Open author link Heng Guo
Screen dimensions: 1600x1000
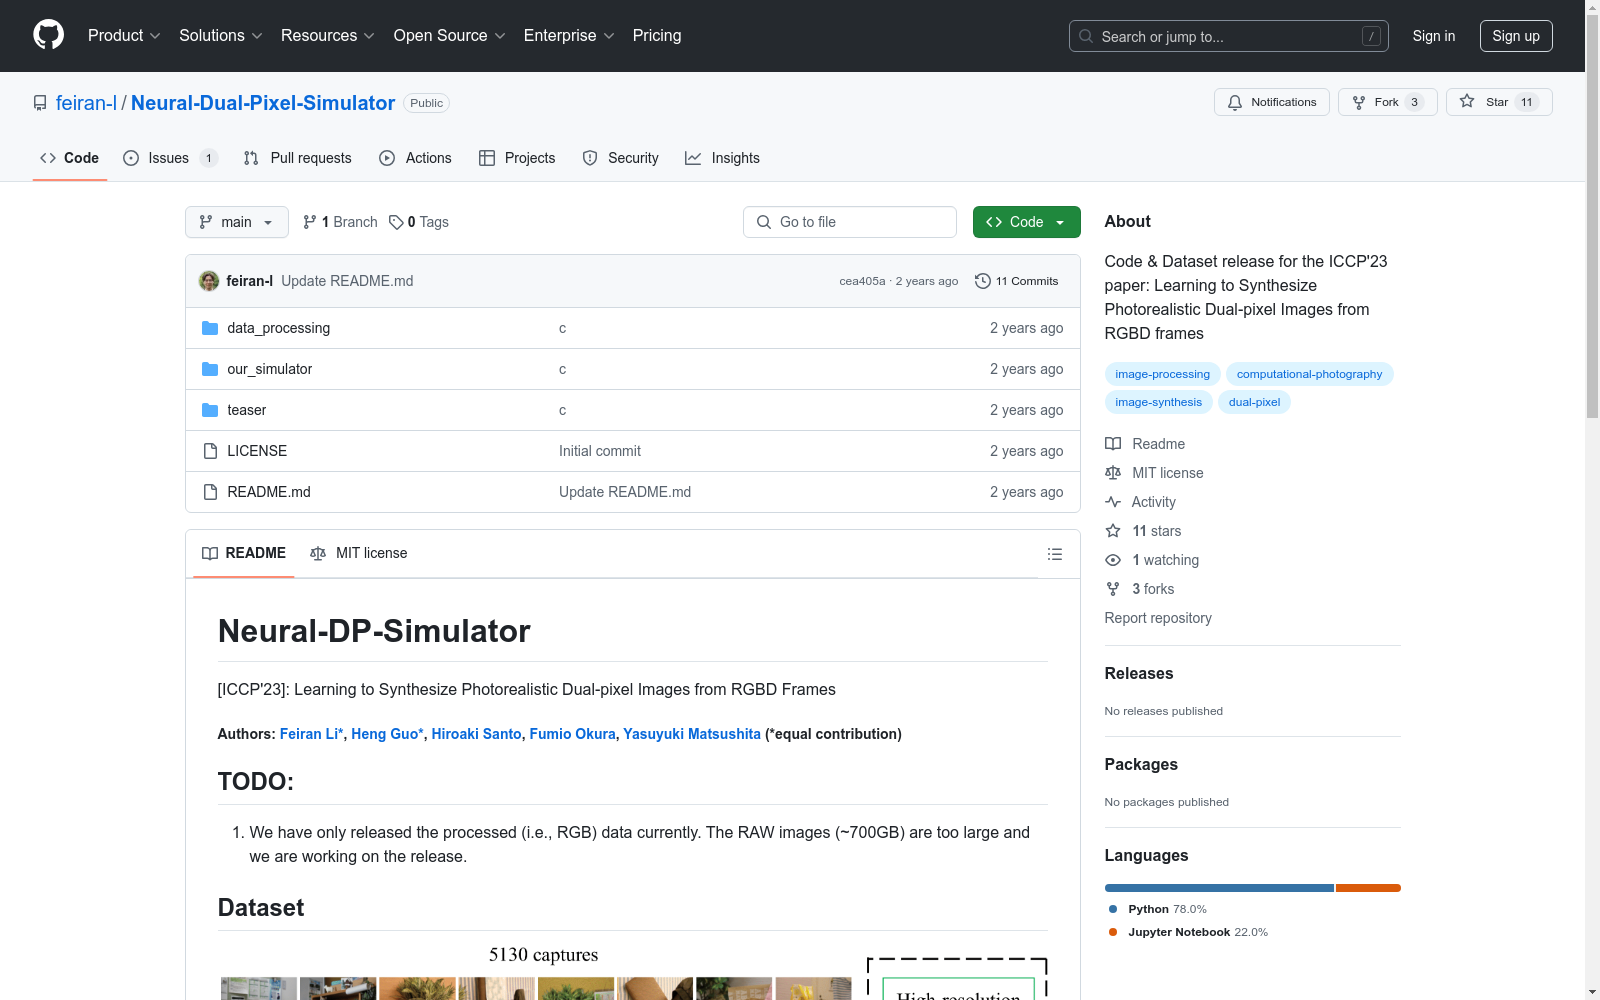tap(387, 734)
